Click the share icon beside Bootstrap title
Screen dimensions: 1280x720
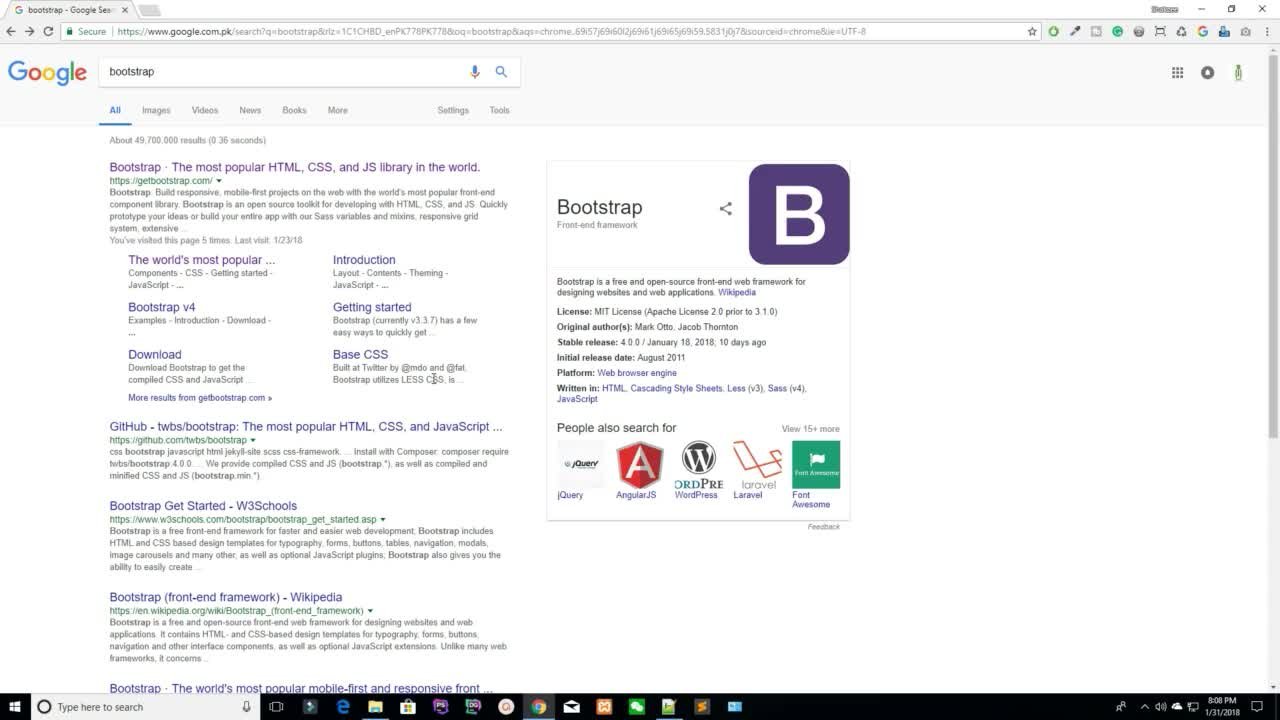pyautogui.click(x=726, y=209)
